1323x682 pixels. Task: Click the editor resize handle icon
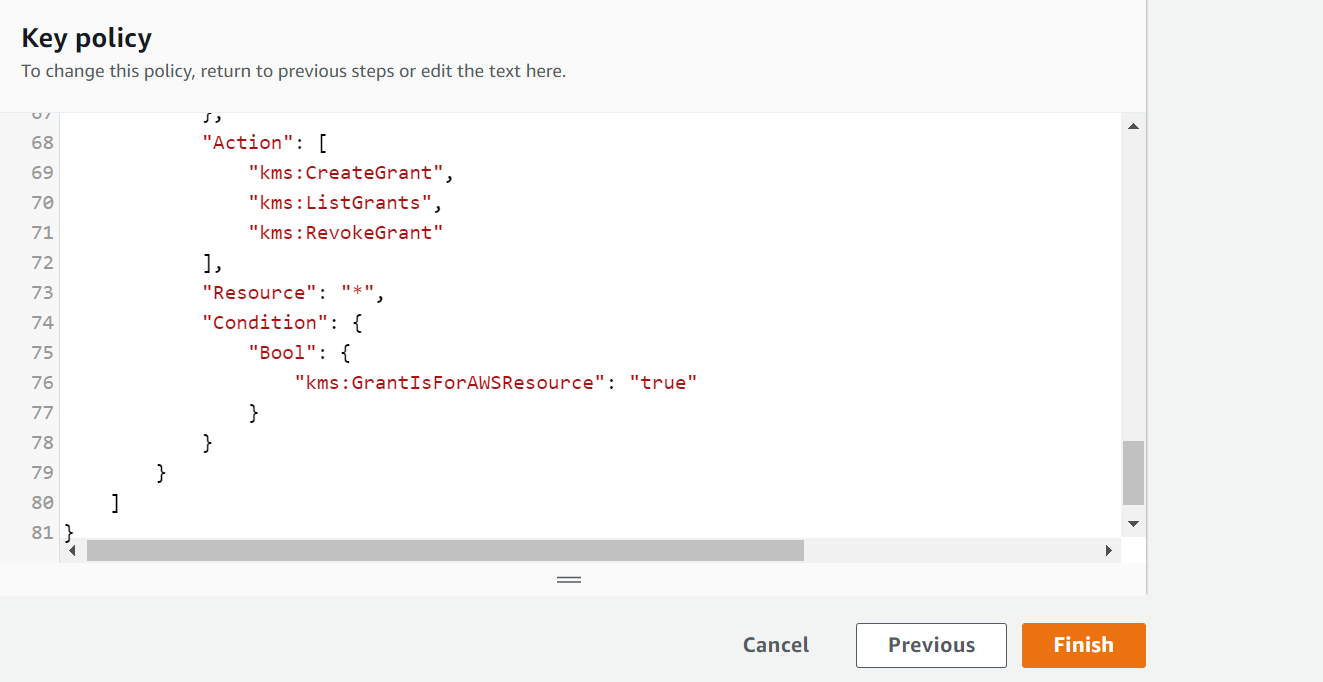coord(569,580)
